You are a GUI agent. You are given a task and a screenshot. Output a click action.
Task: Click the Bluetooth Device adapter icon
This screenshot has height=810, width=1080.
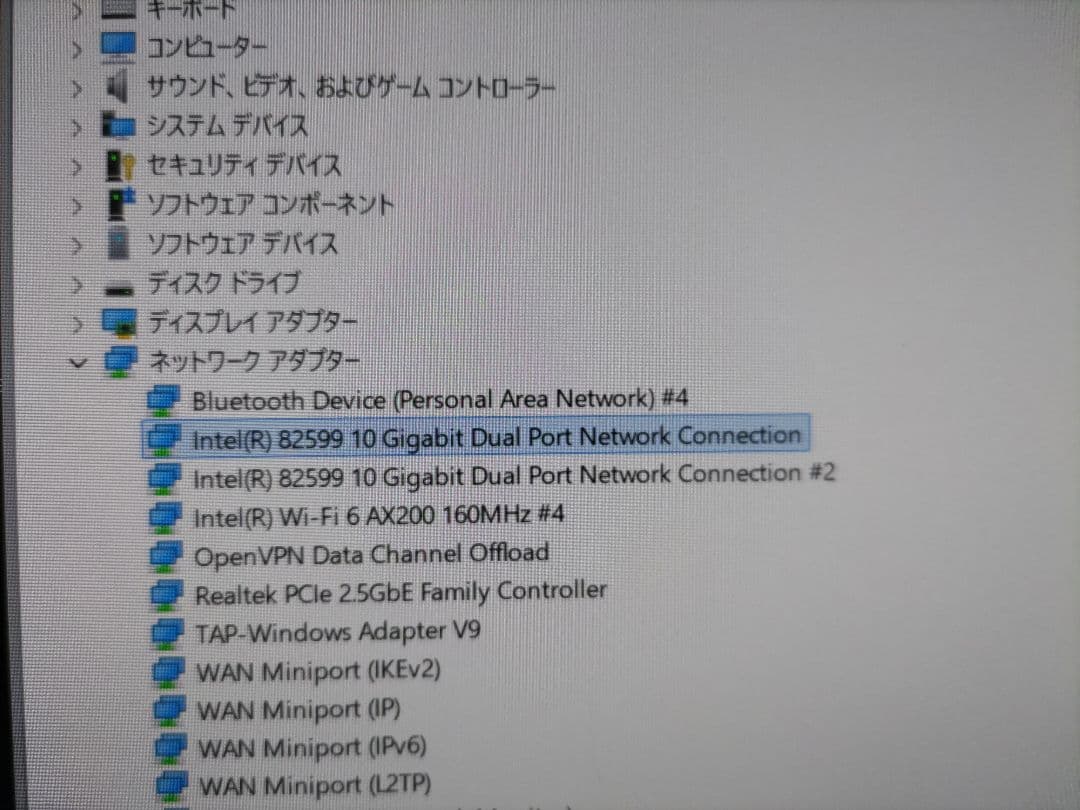[165, 400]
